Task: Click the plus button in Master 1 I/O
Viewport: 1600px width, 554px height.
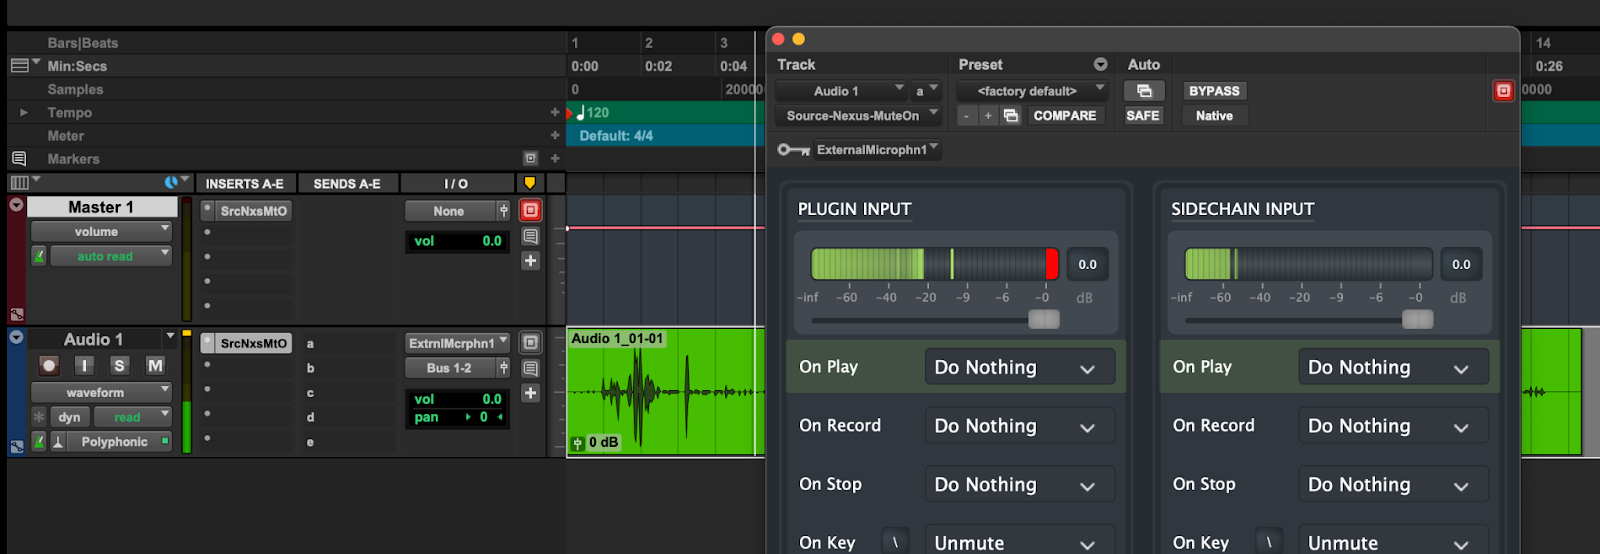Action: pos(530,261)
